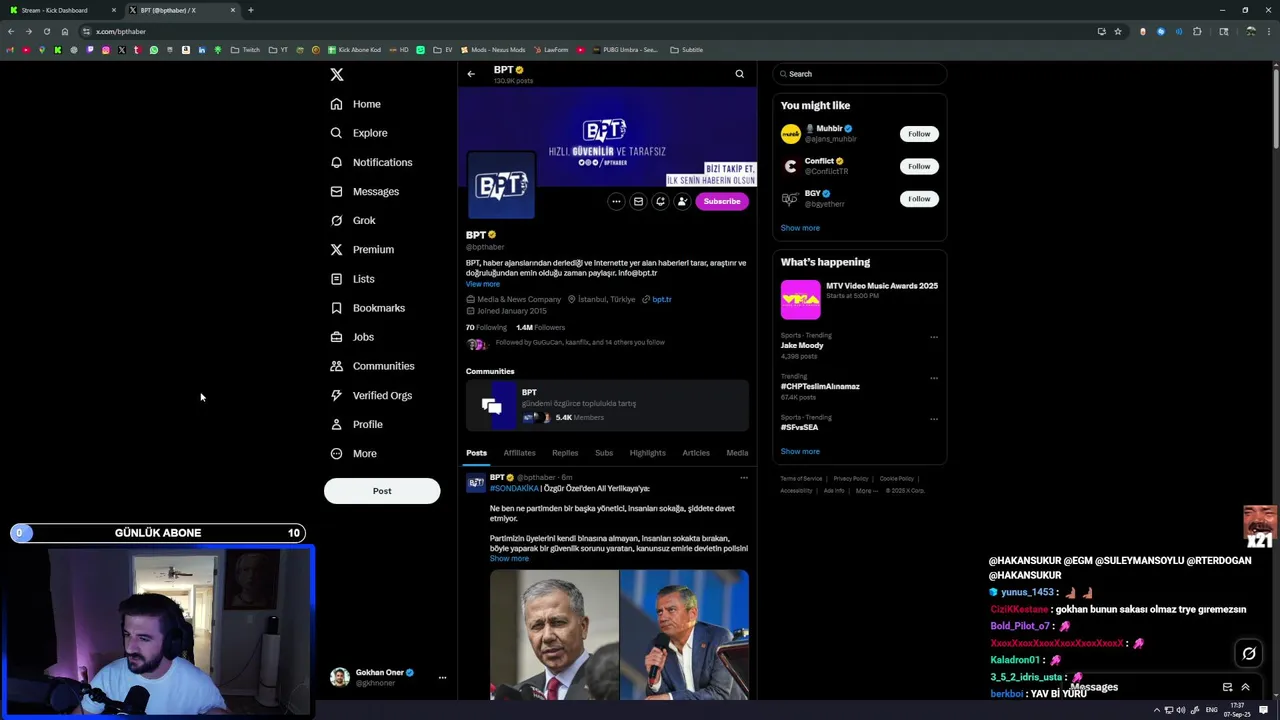Open options for Jake Moody trend

click(934, 337)
